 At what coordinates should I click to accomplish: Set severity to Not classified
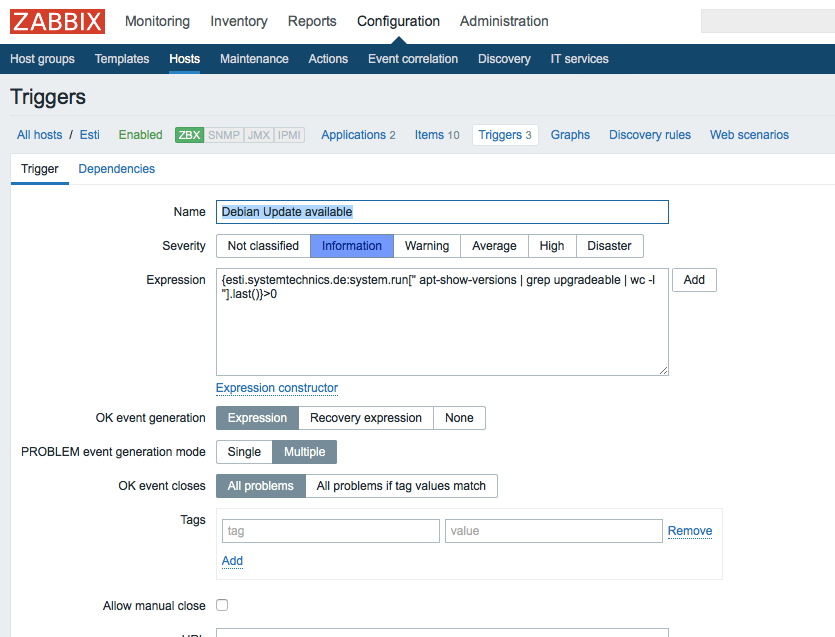click(x=263, y=246)
